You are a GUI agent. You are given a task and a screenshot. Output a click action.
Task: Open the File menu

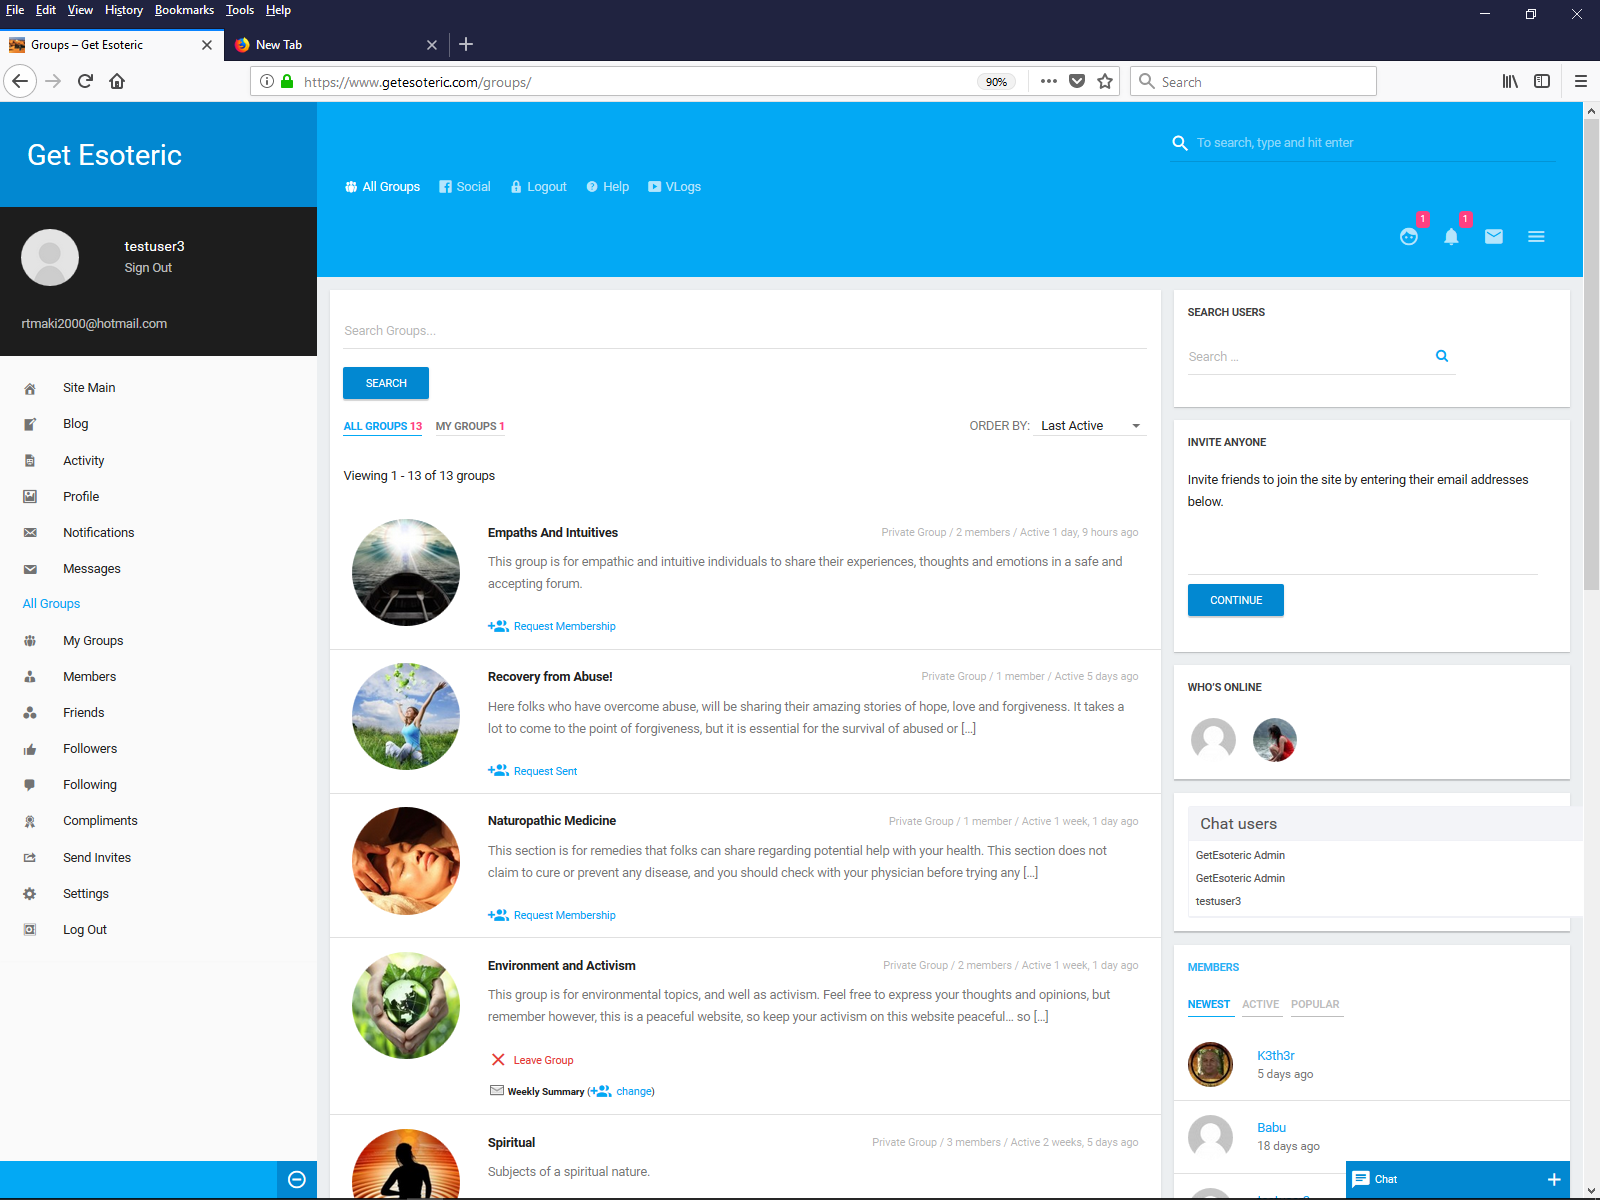tap(15, 10)
